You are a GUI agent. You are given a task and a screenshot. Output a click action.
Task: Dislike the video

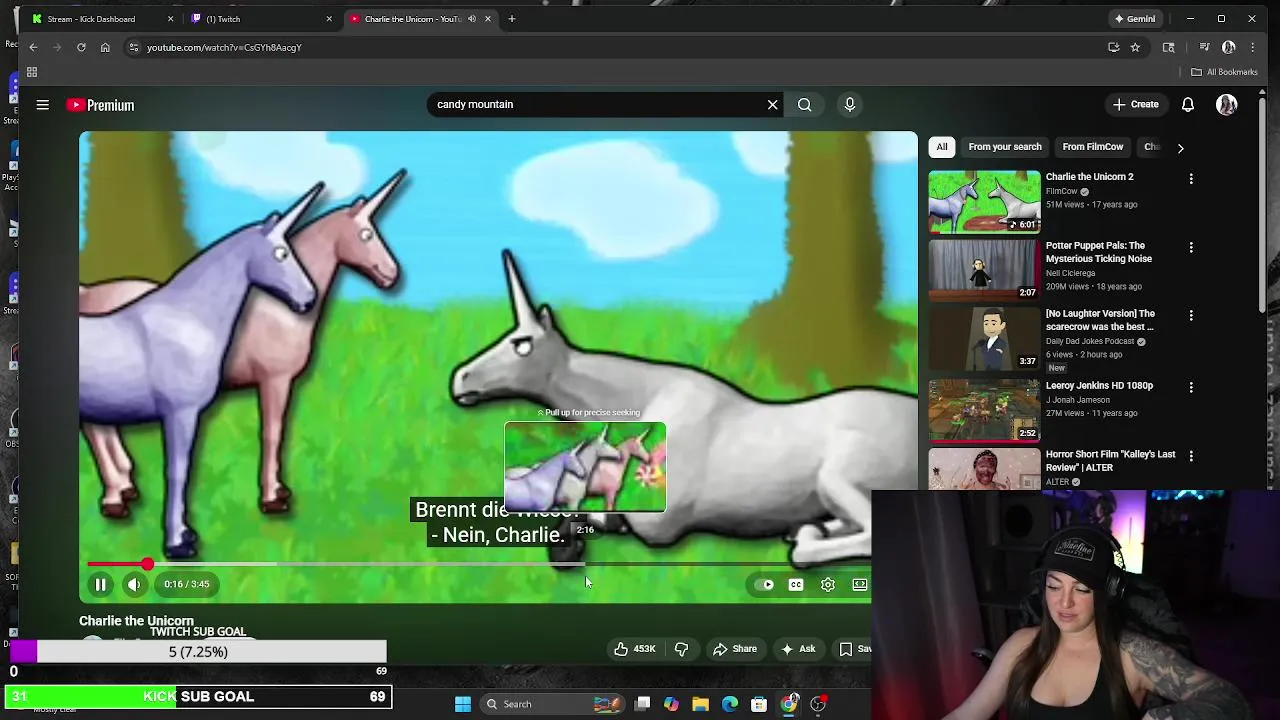pyautogui.click(x=681, y=649)
